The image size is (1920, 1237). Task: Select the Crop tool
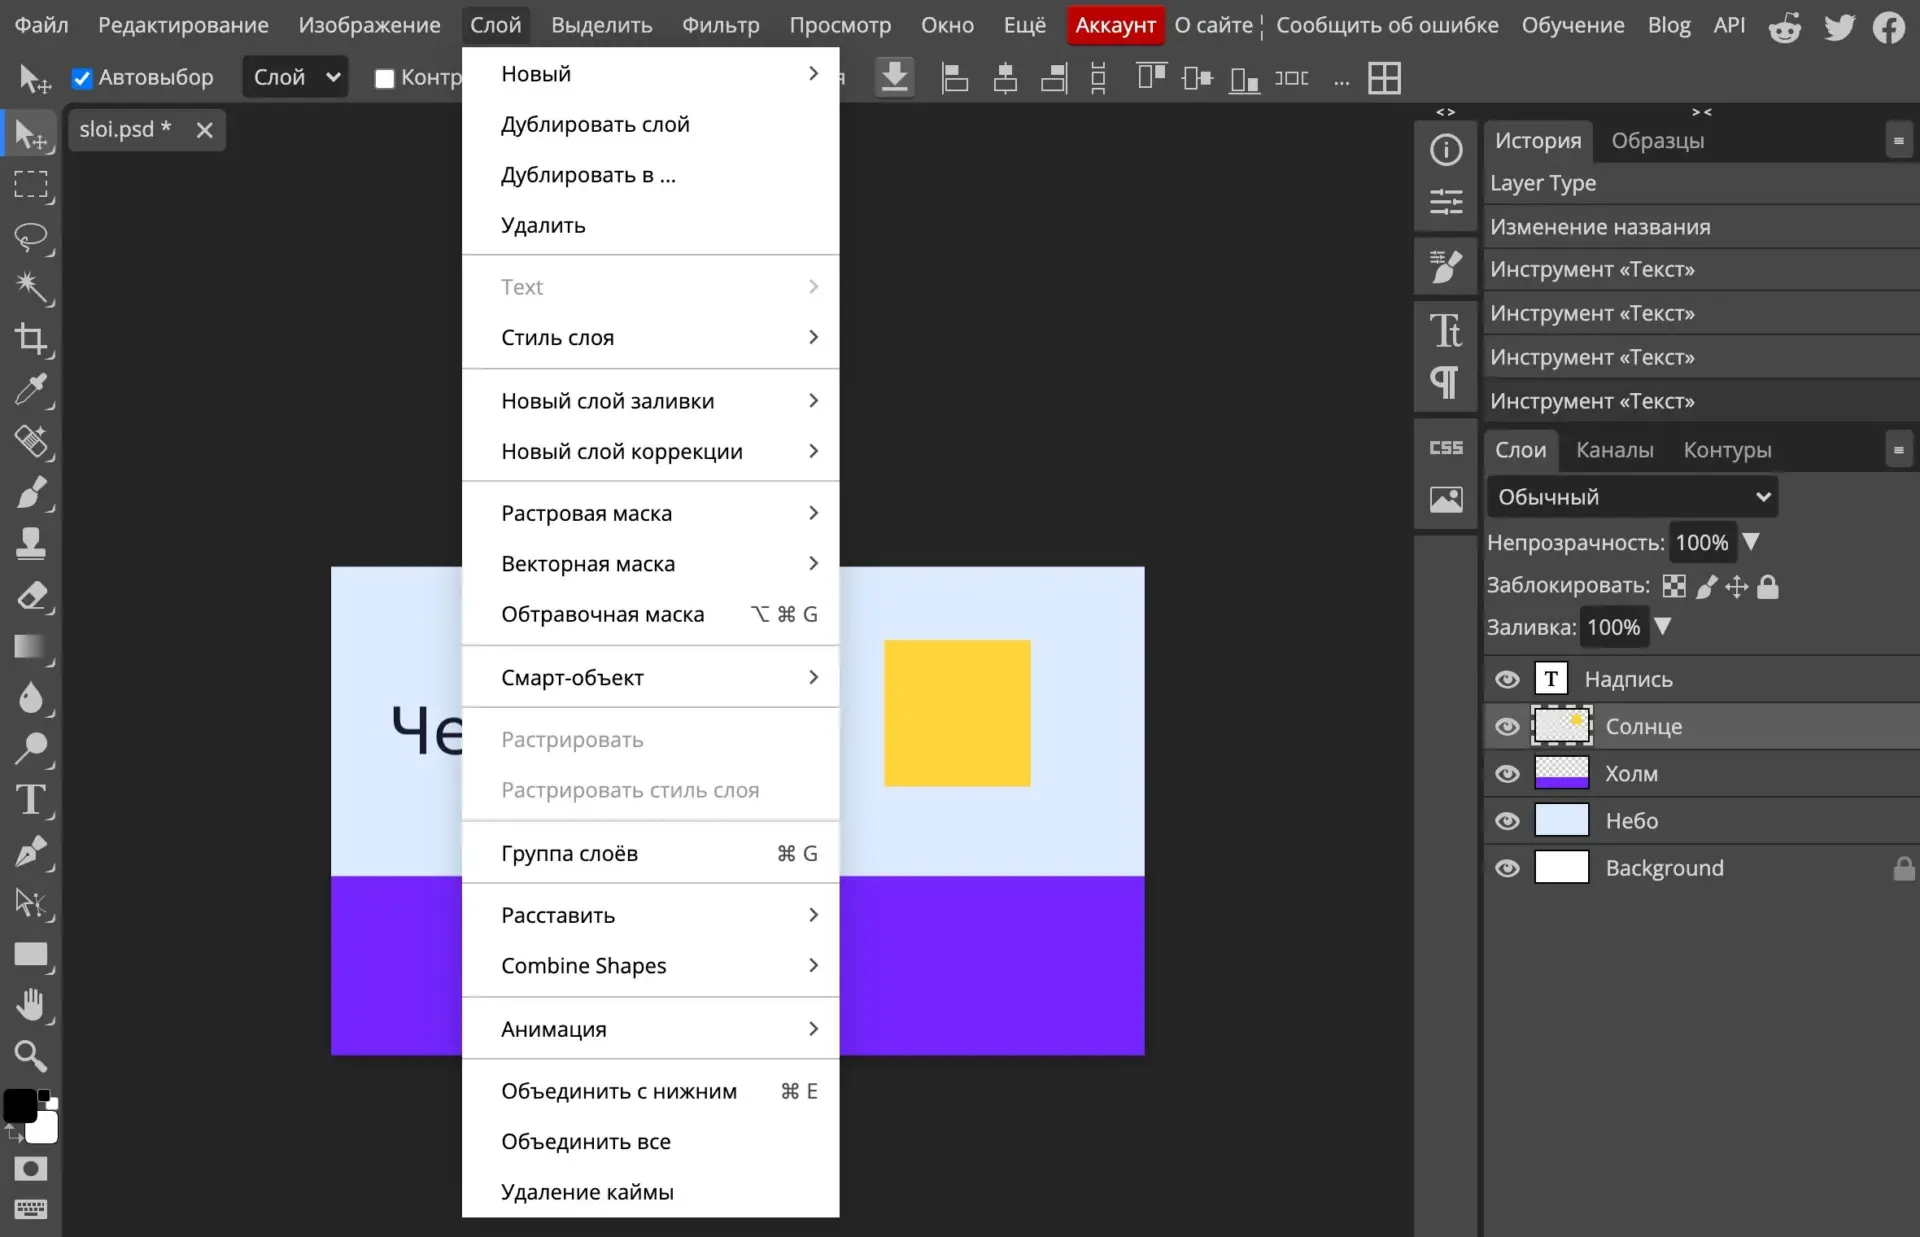(x=31, y=339)
